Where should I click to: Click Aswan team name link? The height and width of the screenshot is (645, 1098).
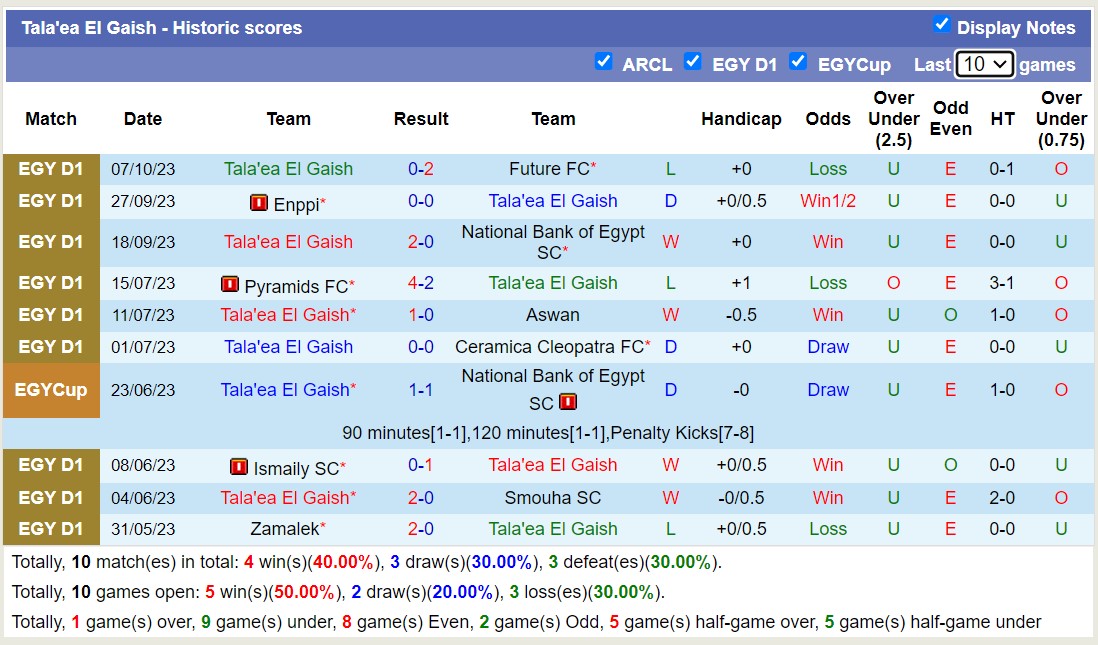click(x=553, y=315)
